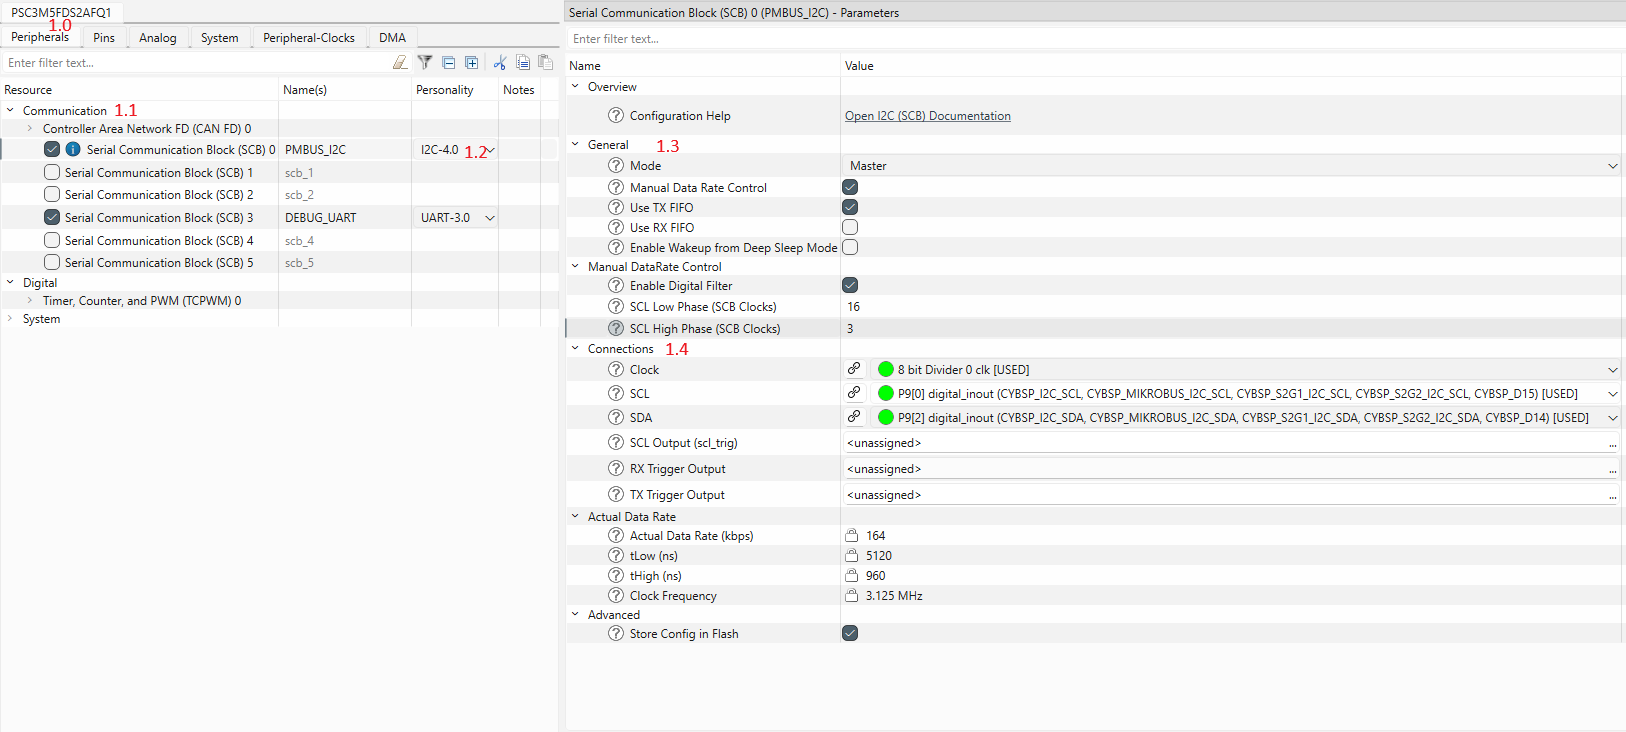Click the cut scissors icon

[500, 62]
